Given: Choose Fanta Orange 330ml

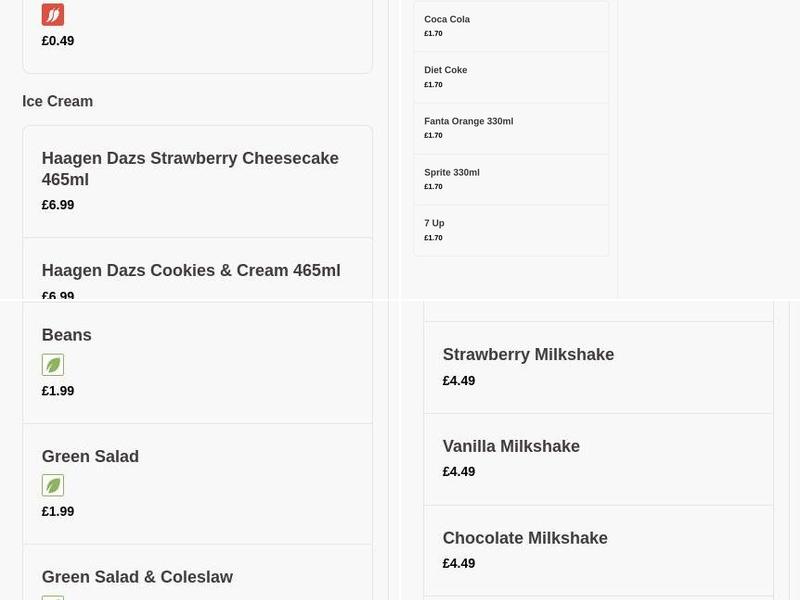Looking at the screenshot, I should 468,122.
